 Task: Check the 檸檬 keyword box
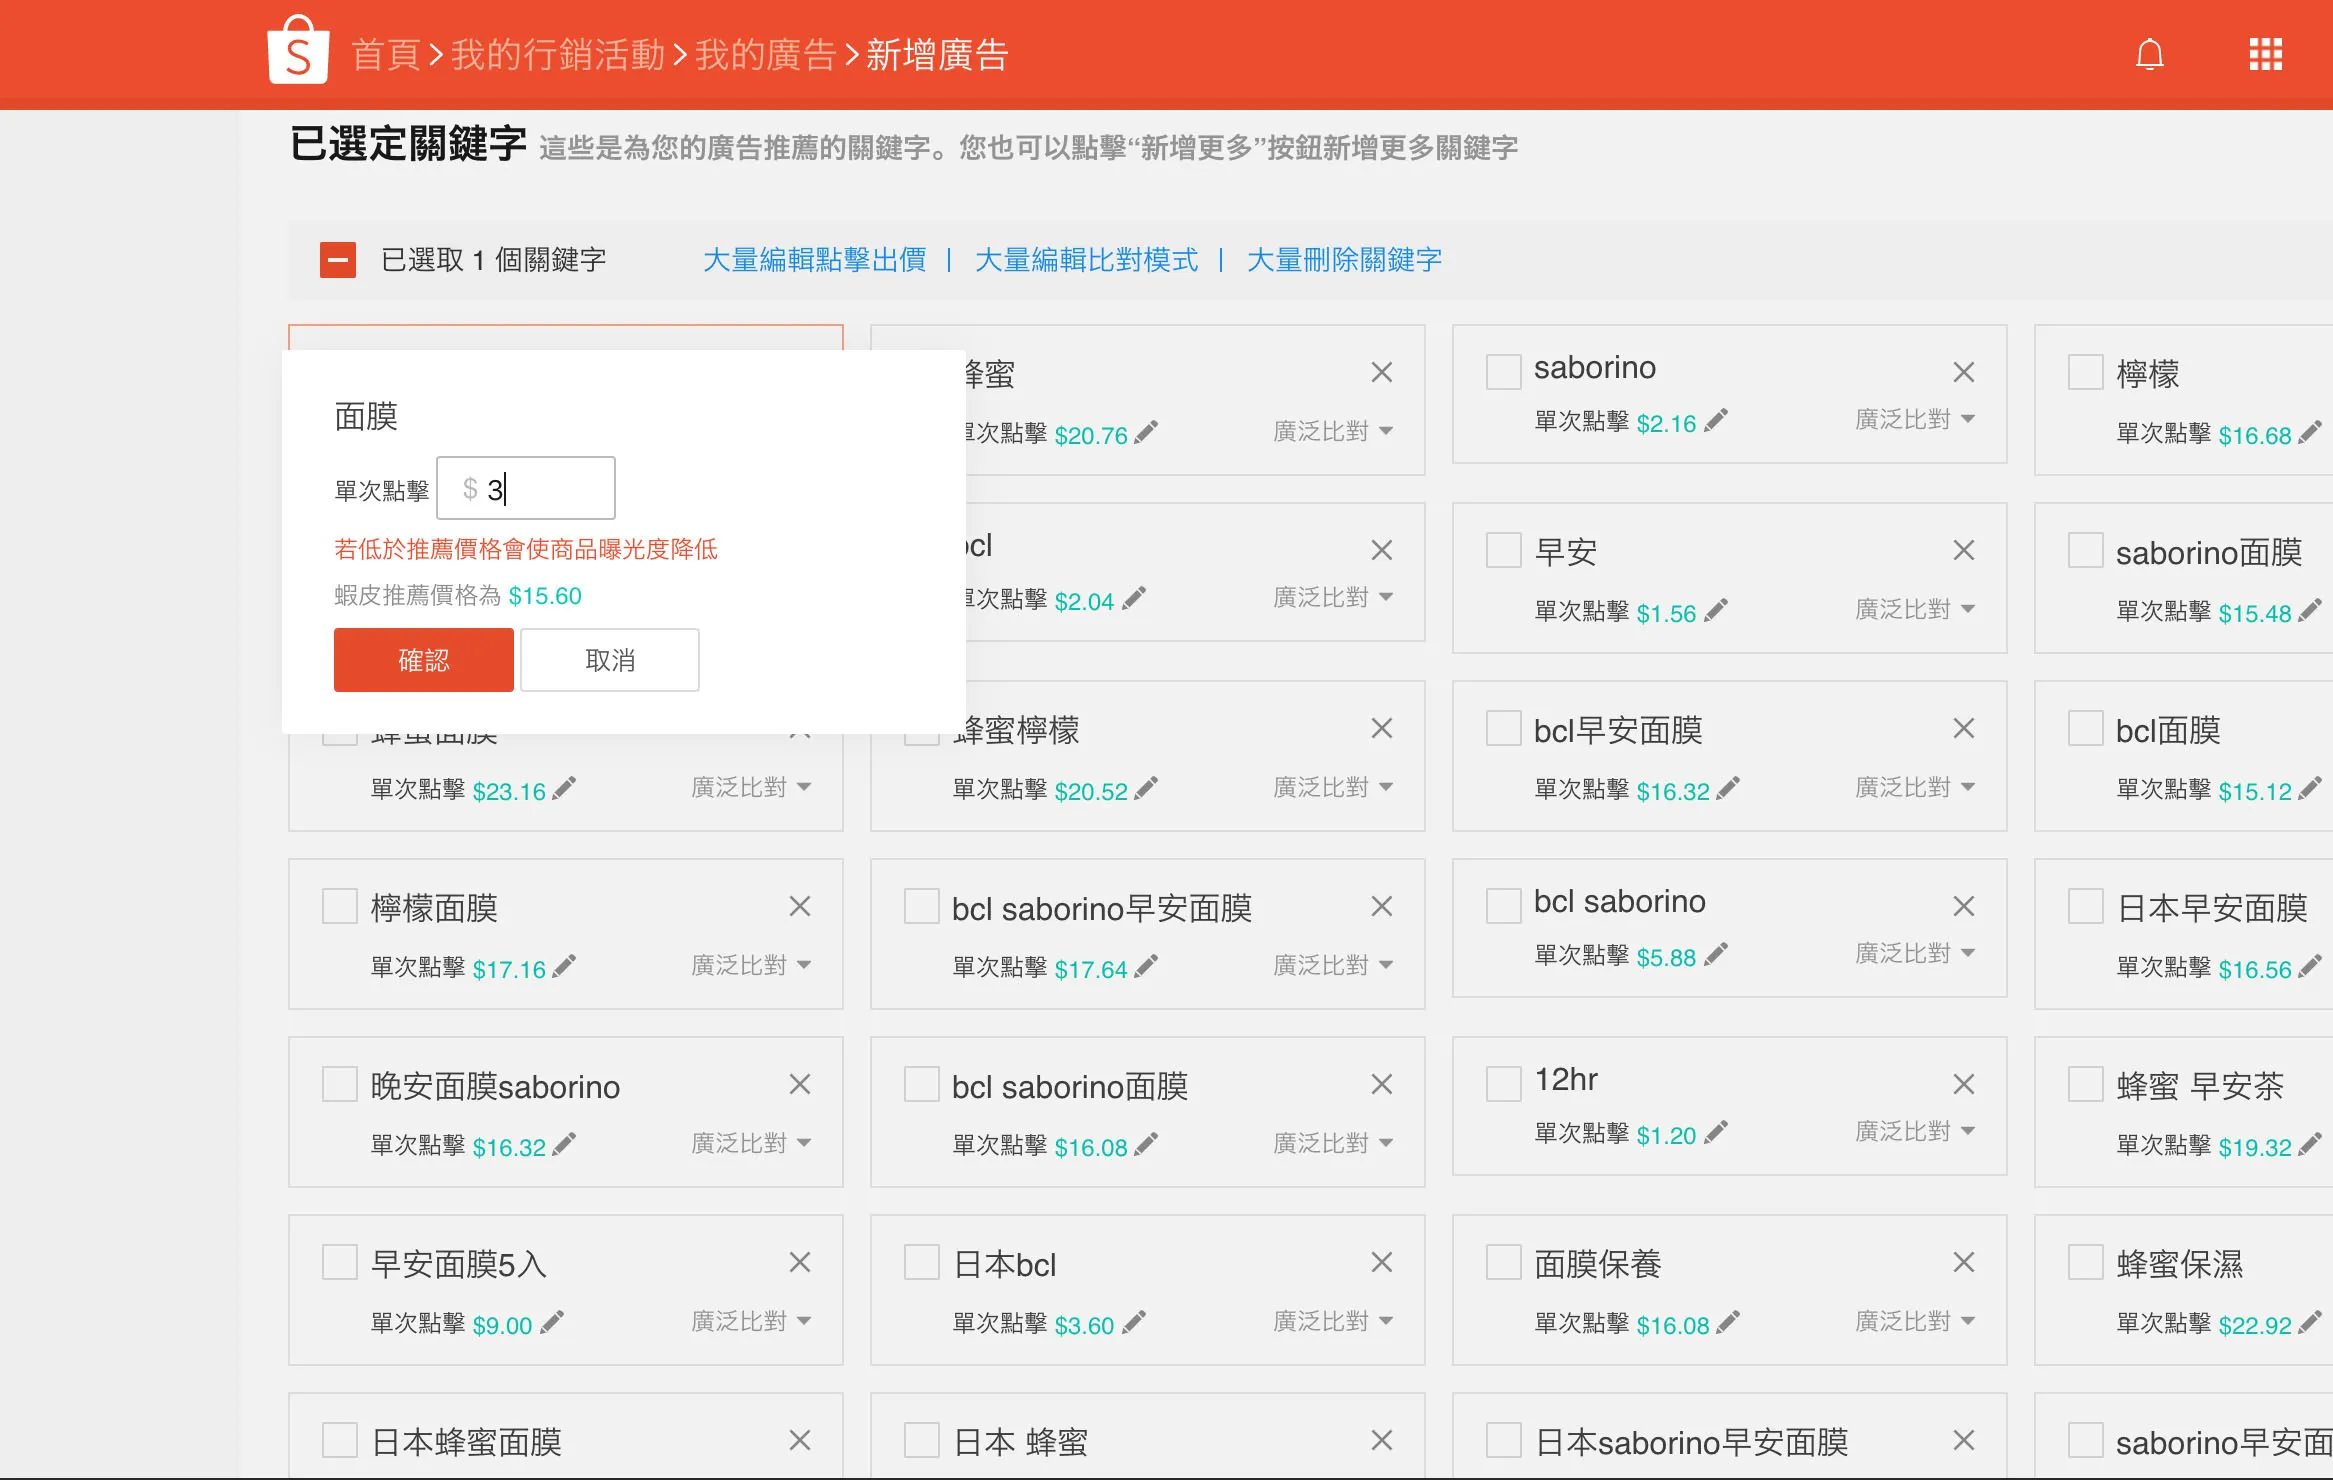(x=2085, y=372)
